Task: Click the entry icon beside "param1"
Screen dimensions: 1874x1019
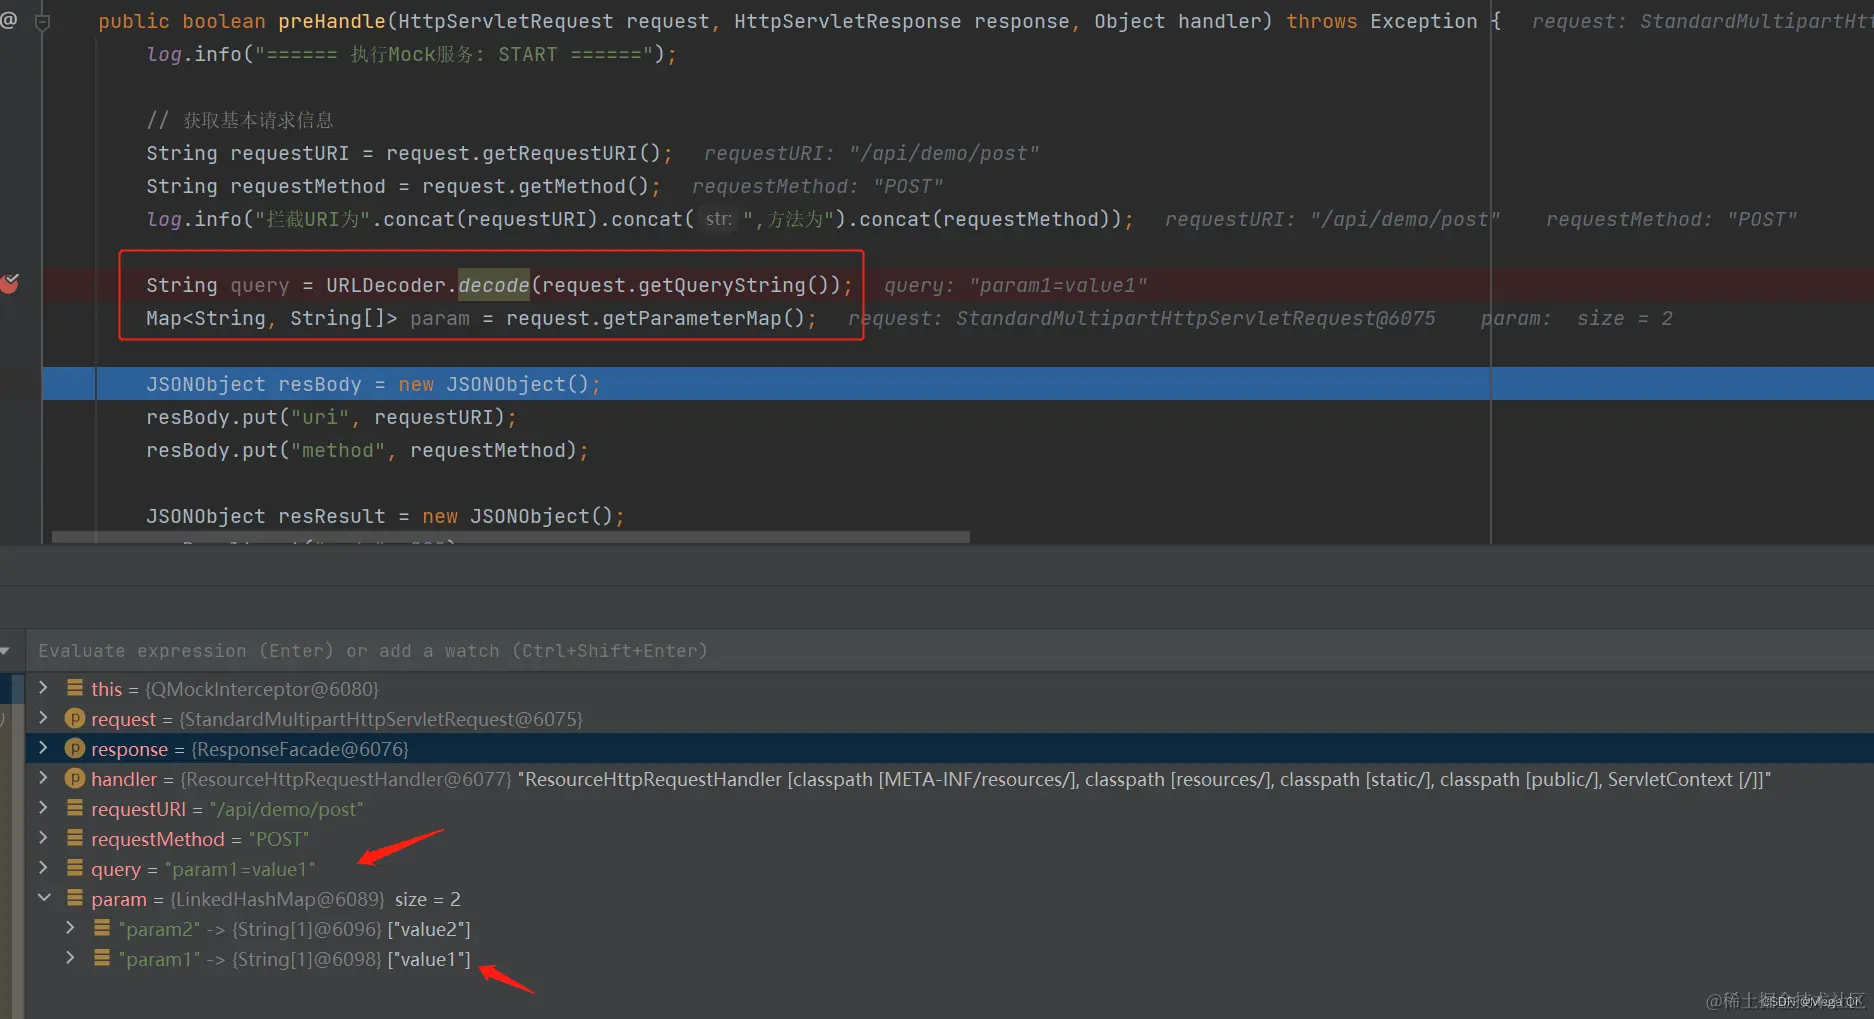Action: (x=102, y=958)
